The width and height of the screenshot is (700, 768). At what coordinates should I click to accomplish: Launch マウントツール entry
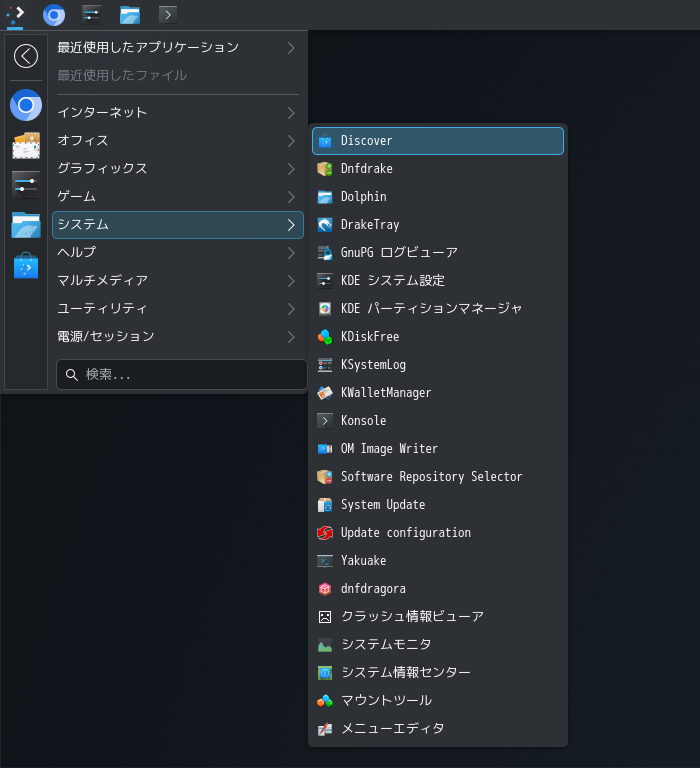pos(438,700)
